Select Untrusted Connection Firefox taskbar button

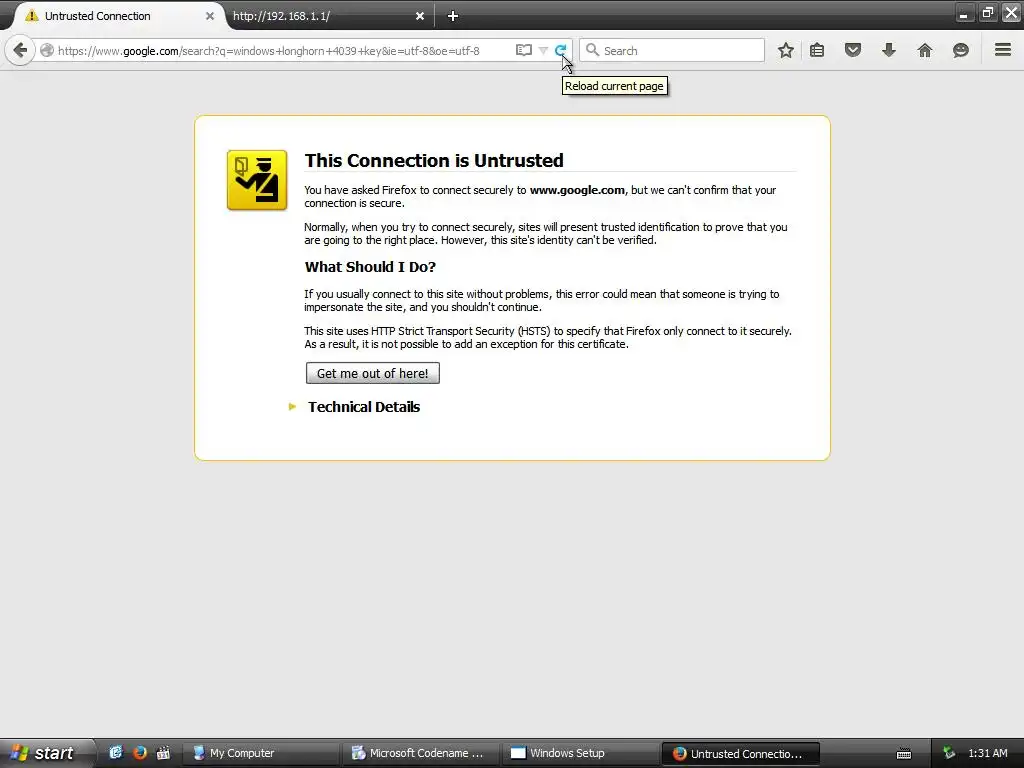pos(740,753)
